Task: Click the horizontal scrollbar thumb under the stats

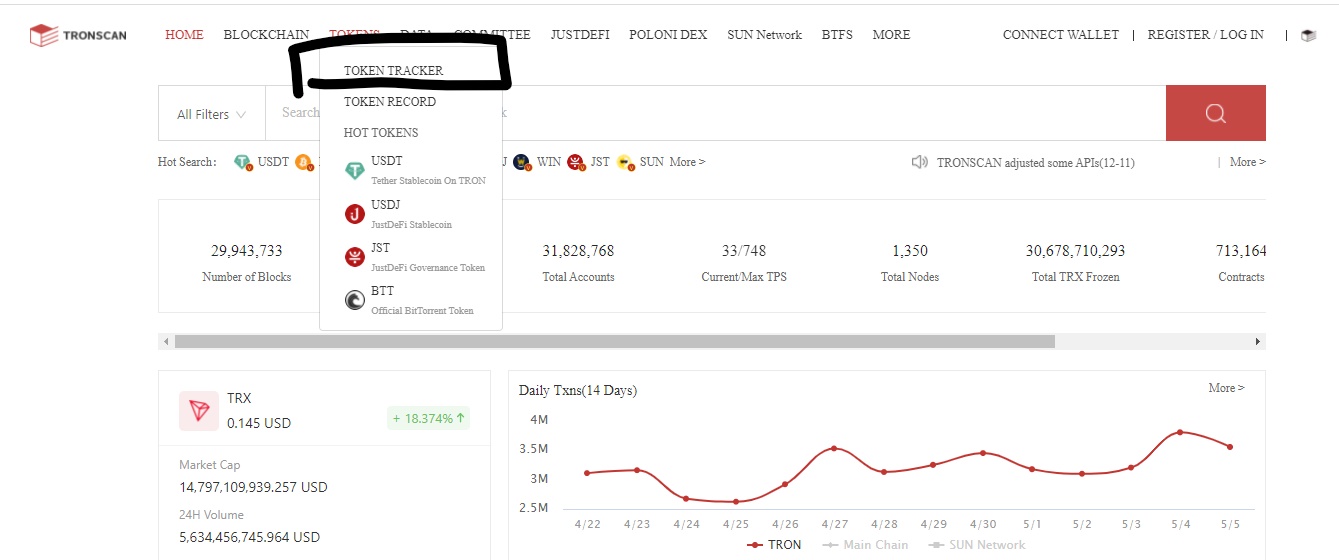Action: tap(615, 341)
